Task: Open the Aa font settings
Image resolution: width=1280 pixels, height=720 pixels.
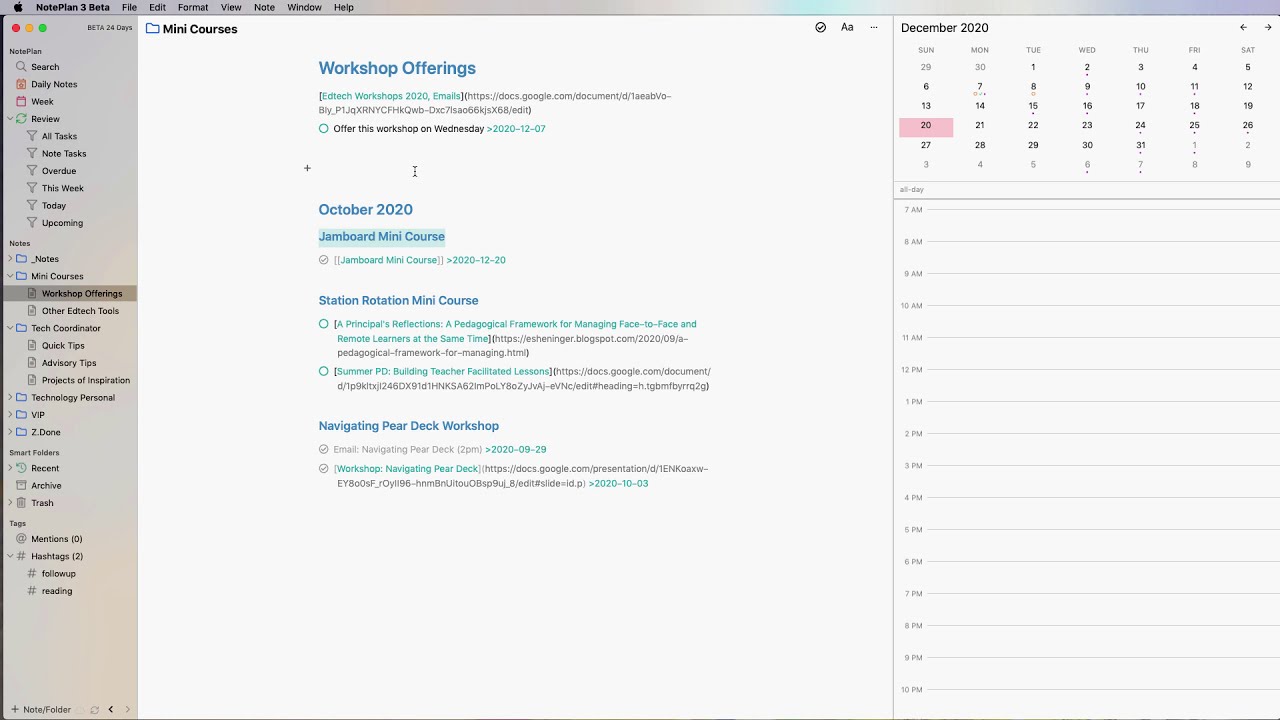Action: 847,28
